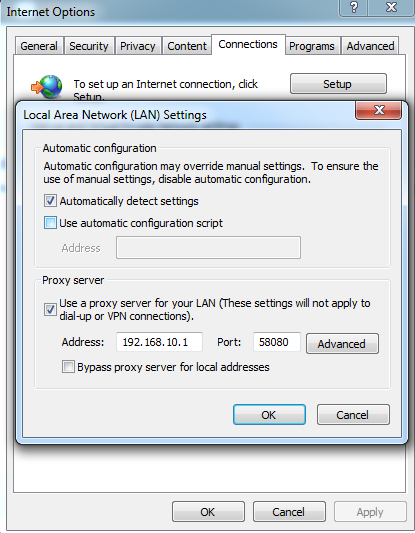Go to the Content tab
415x533 pixels.
[x=187, y=46]
